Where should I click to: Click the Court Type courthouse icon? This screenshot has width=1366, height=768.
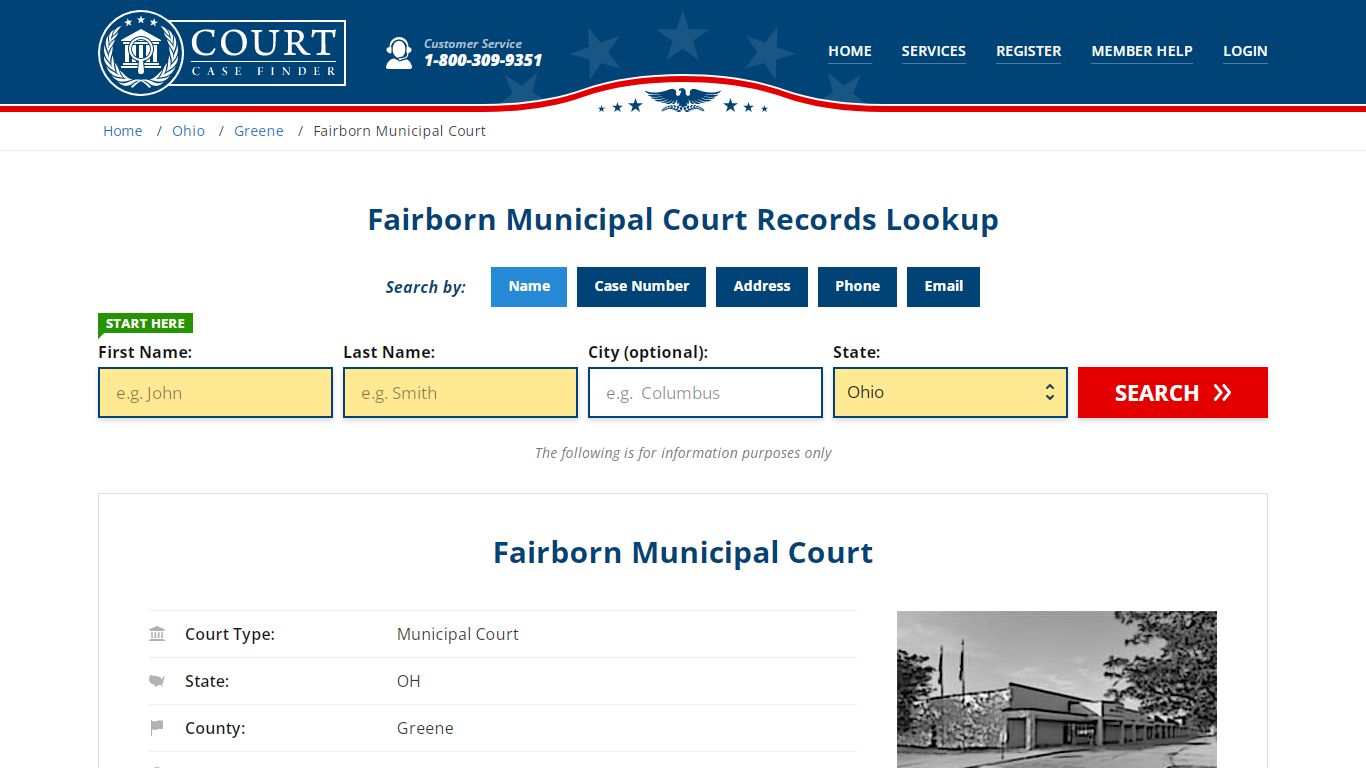click(x=157, y=634)
